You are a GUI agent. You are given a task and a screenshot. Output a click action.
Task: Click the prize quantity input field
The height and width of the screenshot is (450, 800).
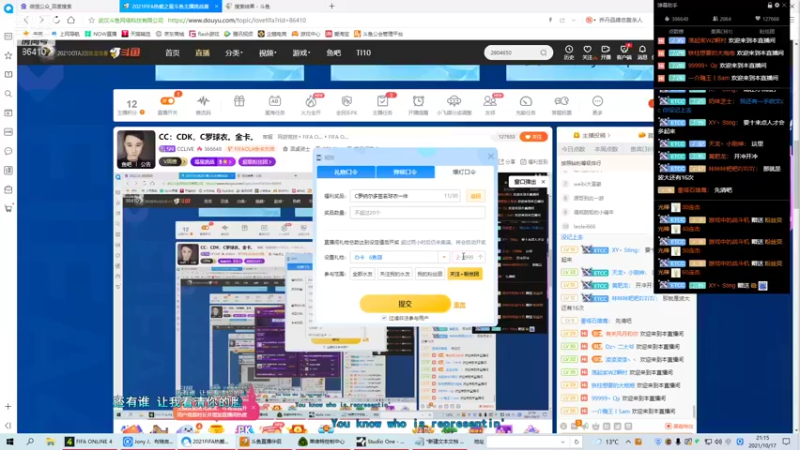(417, 213)
